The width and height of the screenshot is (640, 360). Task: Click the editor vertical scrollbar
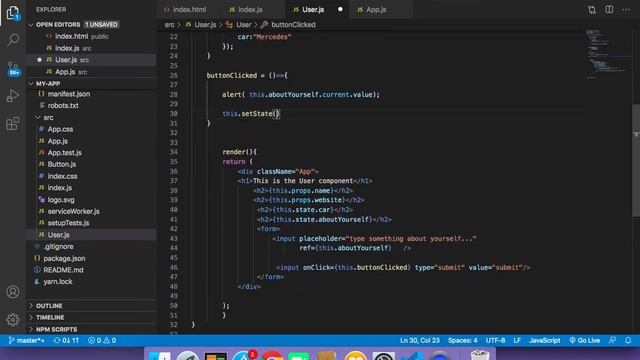(x=636, y=160)
